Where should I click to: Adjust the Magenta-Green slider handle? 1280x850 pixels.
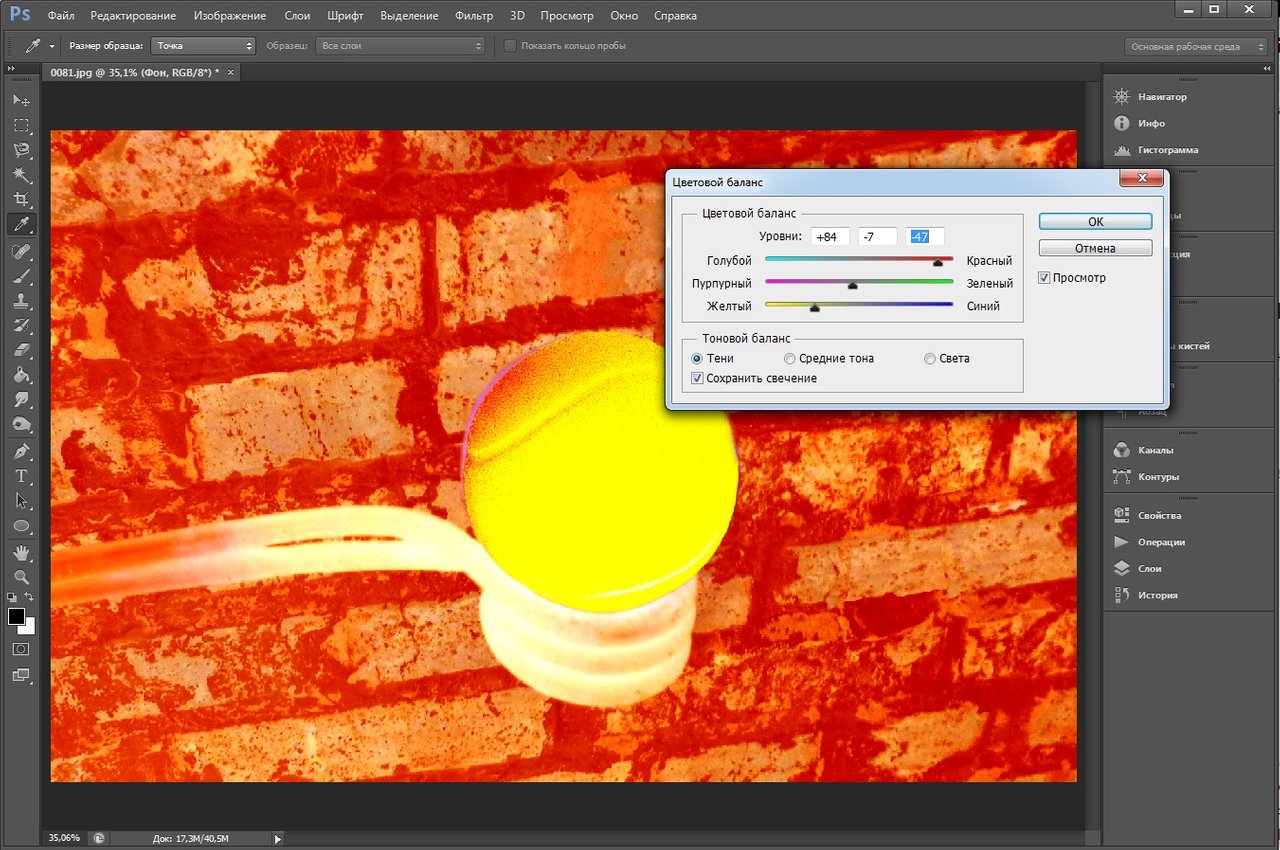[x=853, y=285]
